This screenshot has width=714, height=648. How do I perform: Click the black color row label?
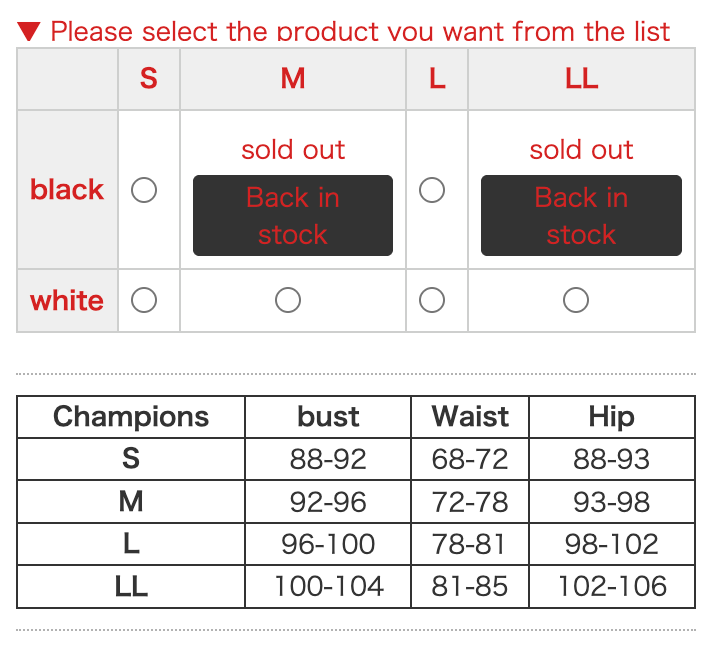coord(67,189)
